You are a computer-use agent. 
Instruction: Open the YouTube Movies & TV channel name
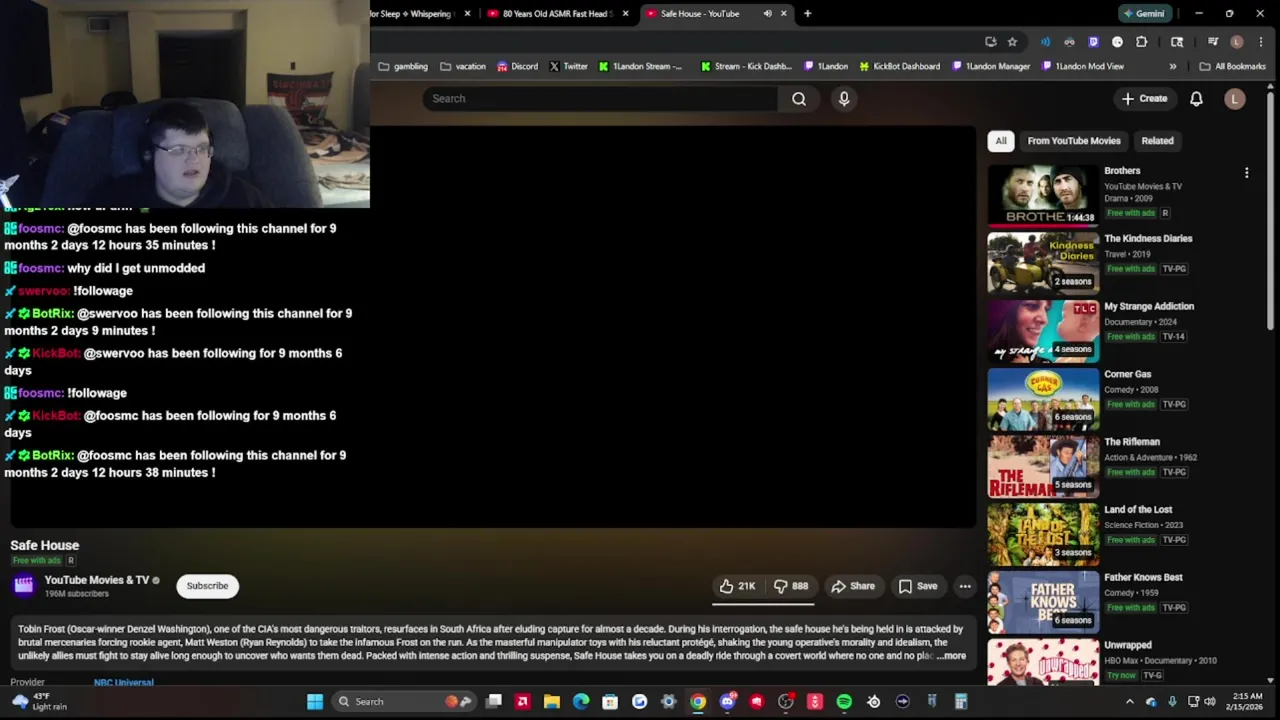point(96,580)
